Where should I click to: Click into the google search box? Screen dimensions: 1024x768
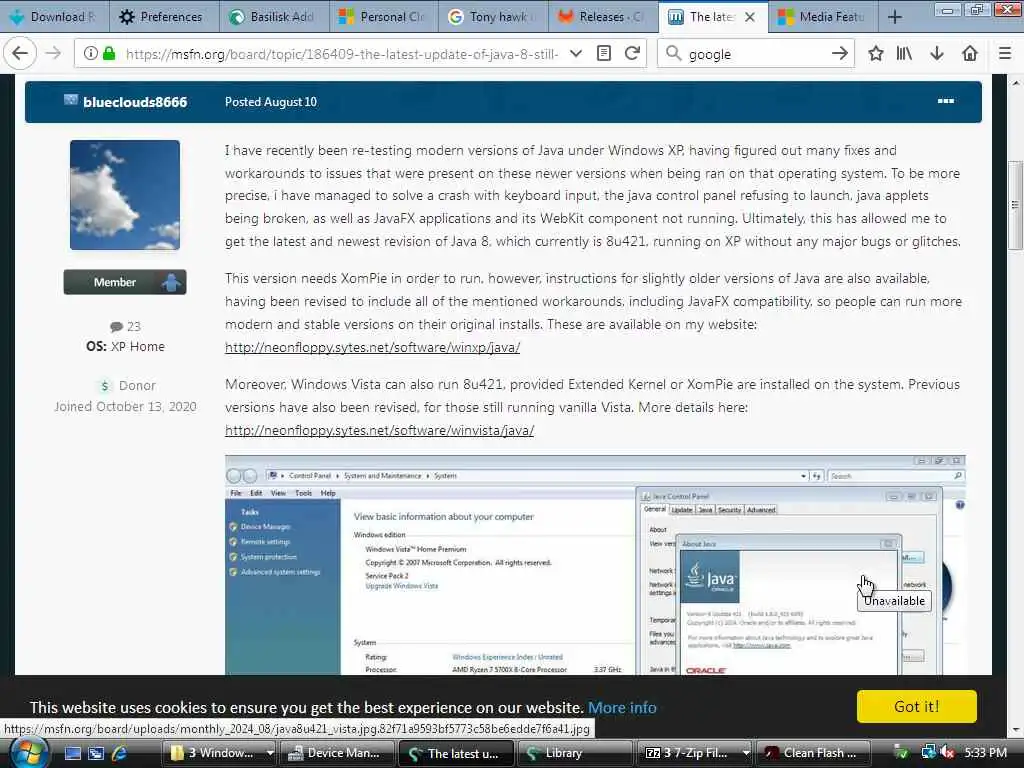click(754, 54)
